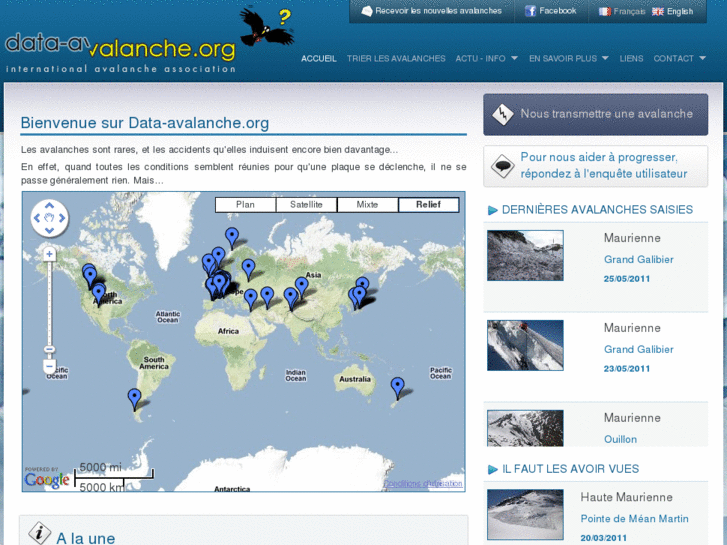Image resolution: width=727 pixels, height=545 pixels.
Task: Click the Haute Maurienne heading
Action: [x=626, y=497]
